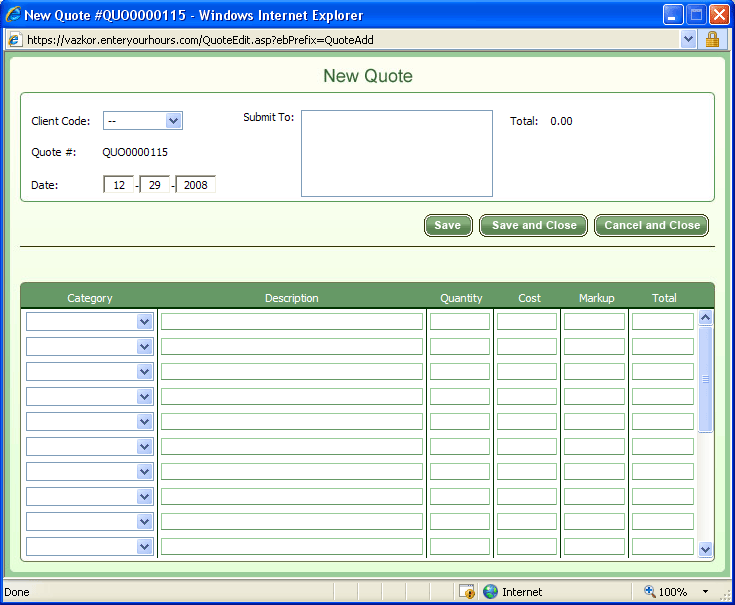The height and width of the screenshot is (605, 735).
Task: Click the Save and Close button
Action: click(534, 225)
